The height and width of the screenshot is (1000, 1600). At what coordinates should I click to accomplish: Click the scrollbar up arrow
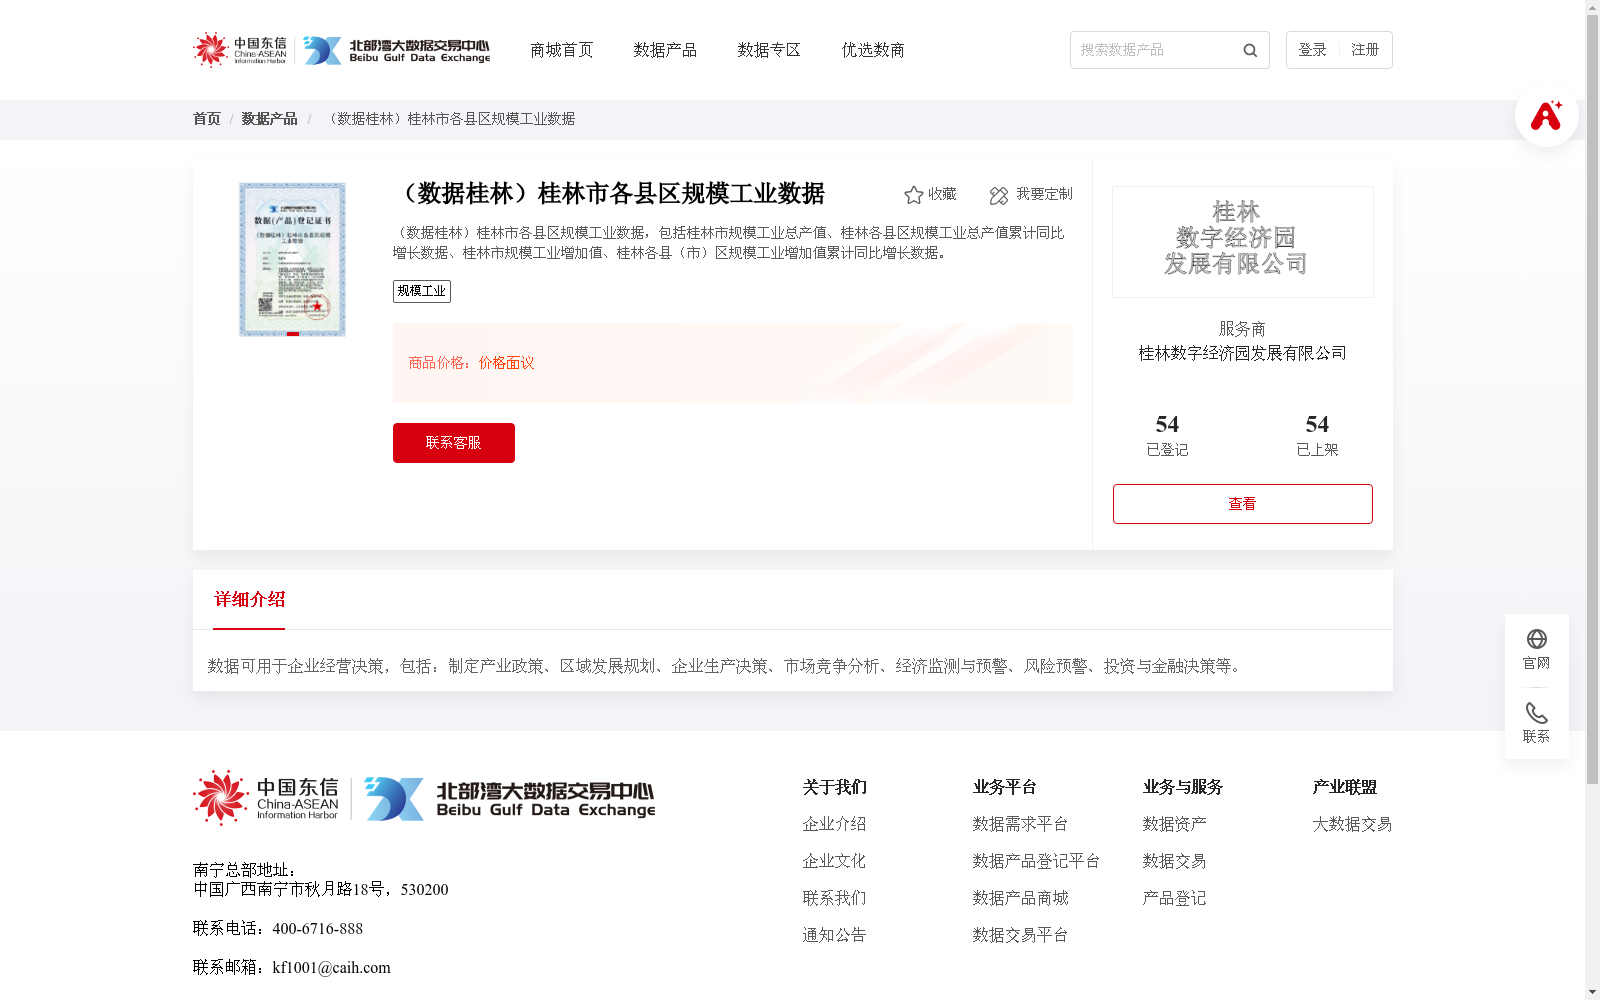pyautogui.click(x=1592, y=7)
